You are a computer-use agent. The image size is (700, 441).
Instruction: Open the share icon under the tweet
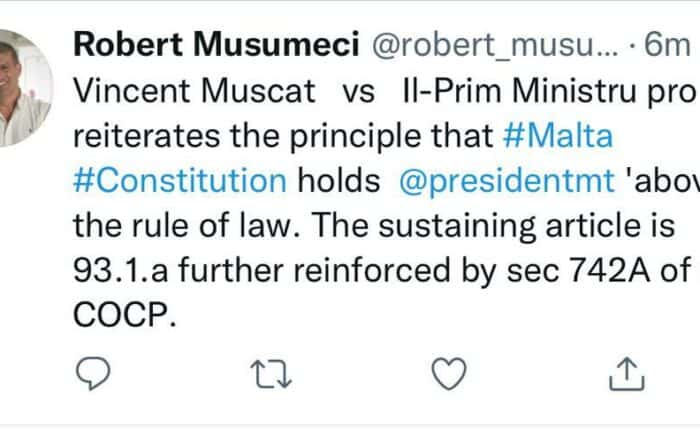point(625,374)
